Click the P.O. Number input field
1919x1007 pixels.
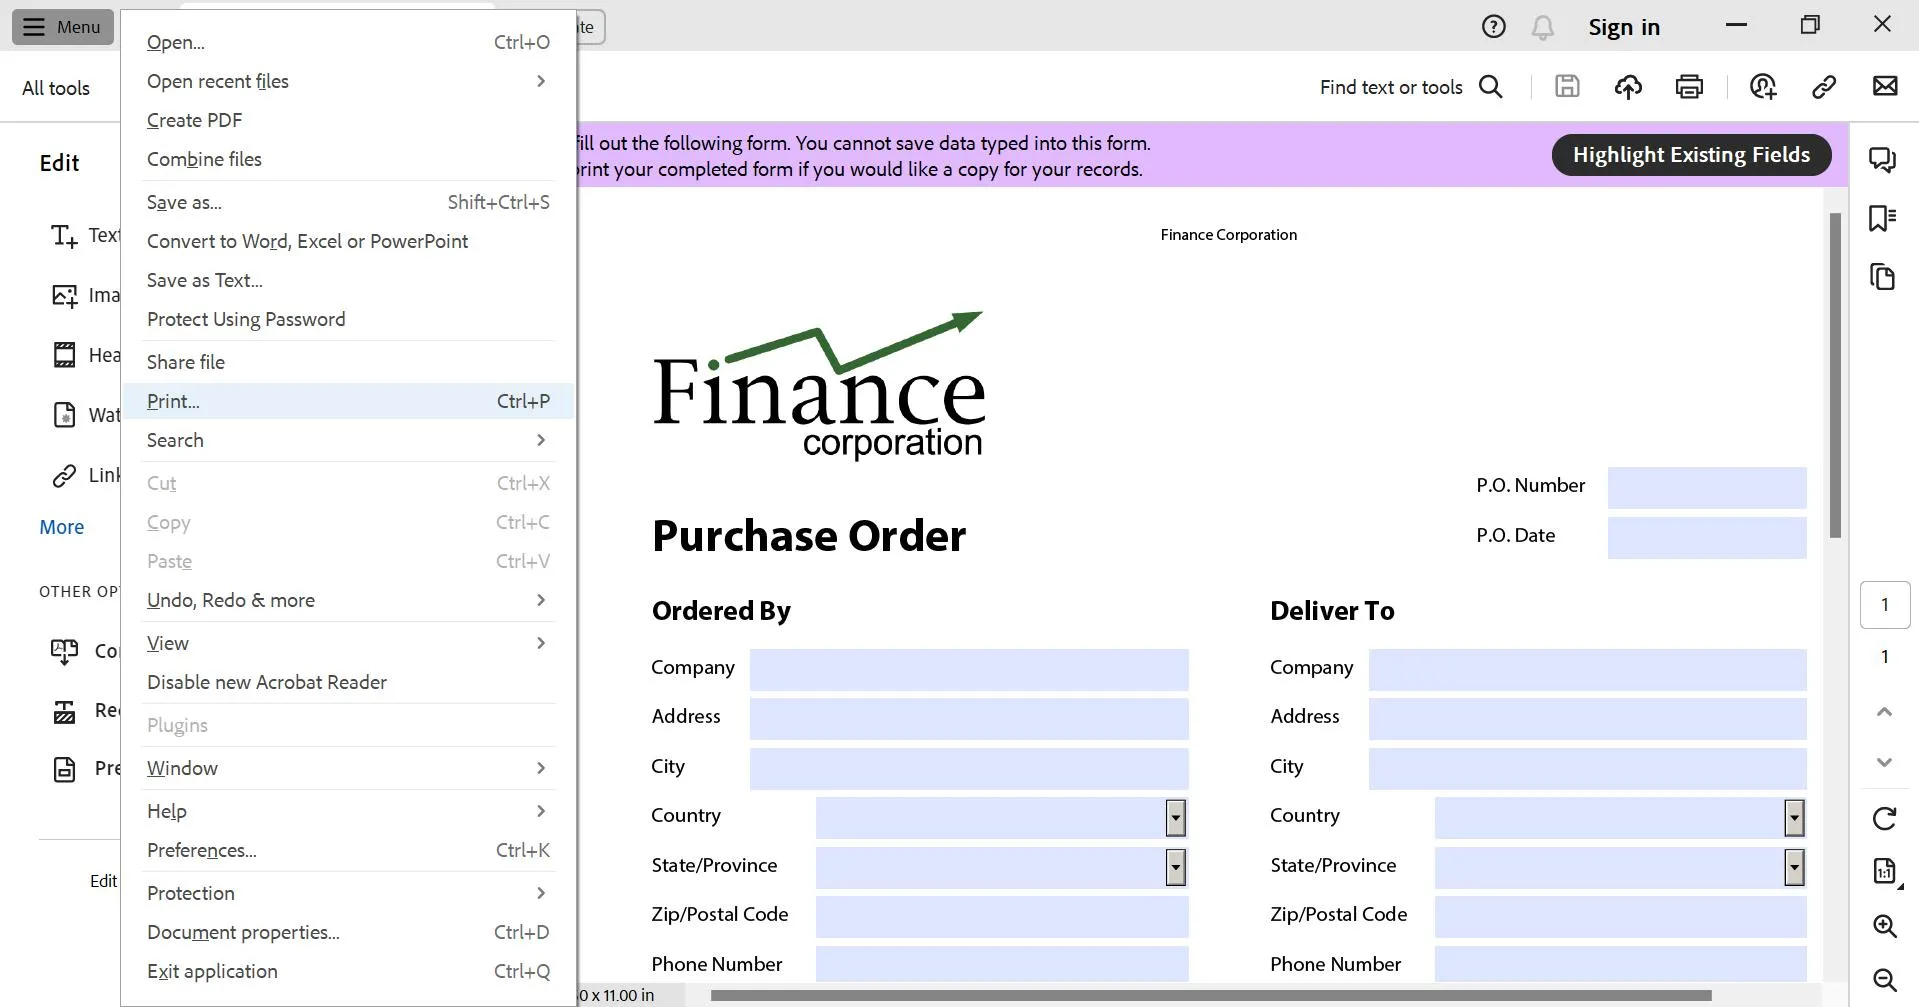click(1706, 487)
